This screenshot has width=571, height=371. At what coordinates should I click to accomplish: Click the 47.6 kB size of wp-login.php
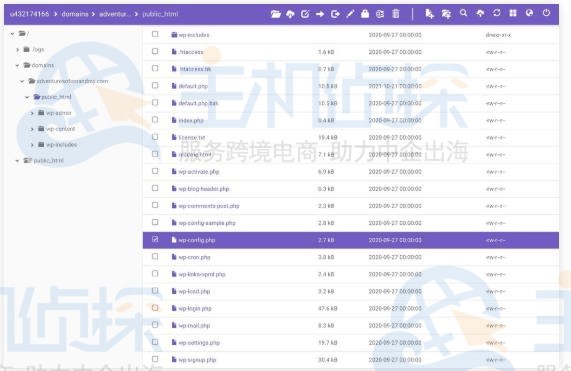coord(327,308)
